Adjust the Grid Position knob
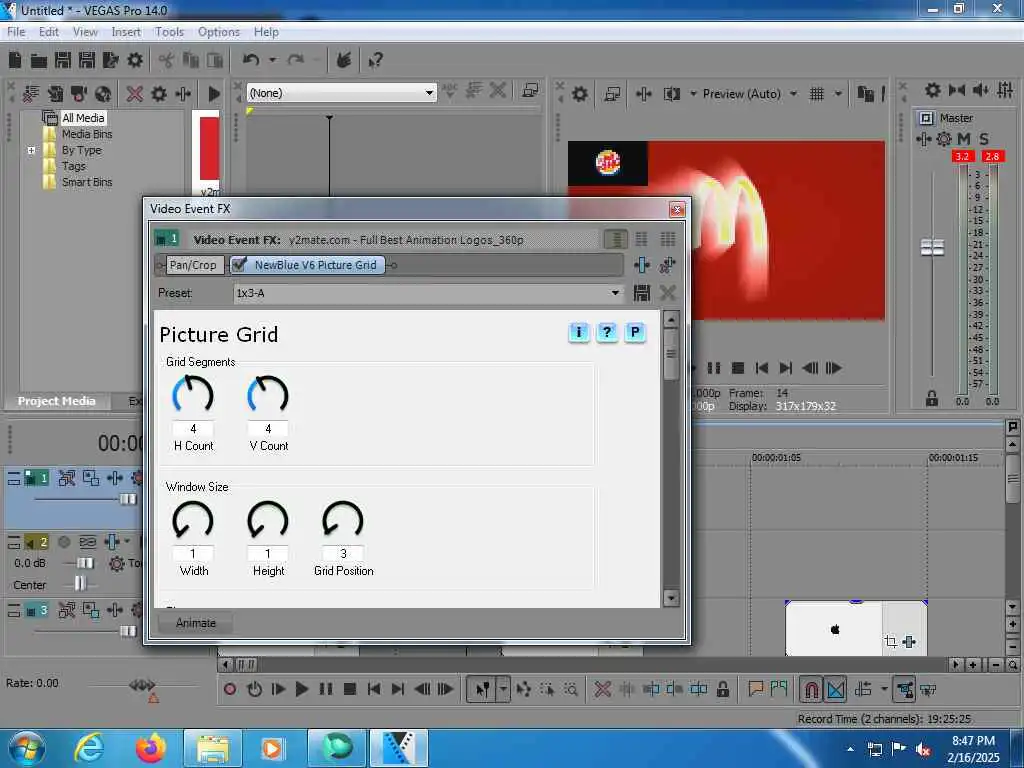Screen dimensions: 1024x768 coord(343,520)
